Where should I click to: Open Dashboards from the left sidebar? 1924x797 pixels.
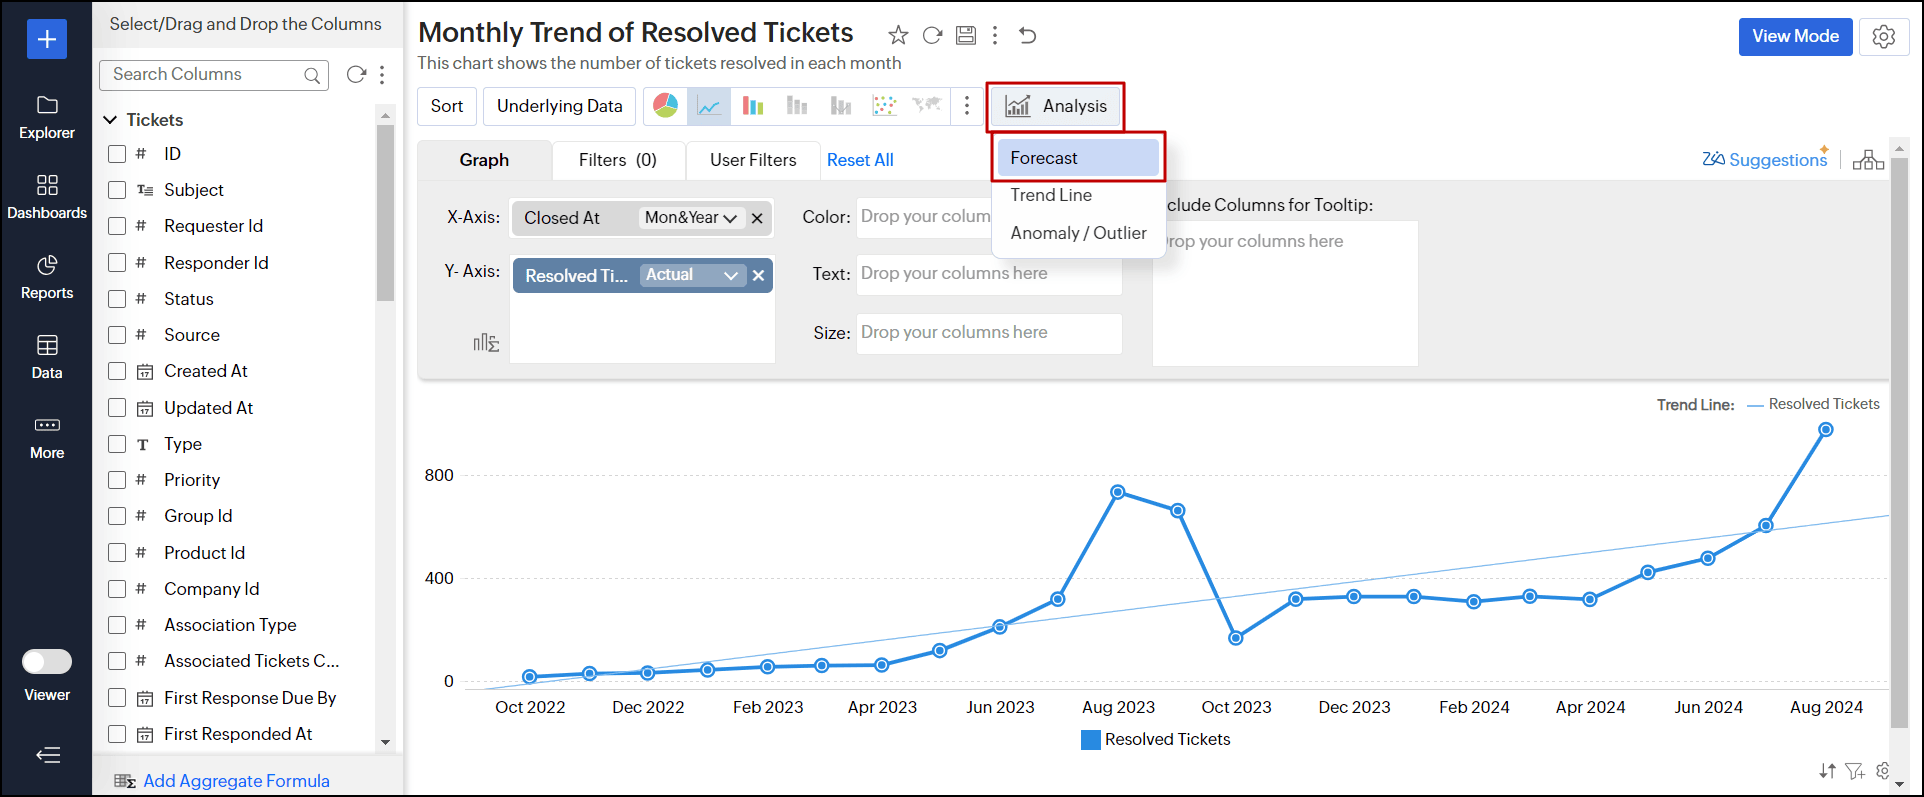47,197
